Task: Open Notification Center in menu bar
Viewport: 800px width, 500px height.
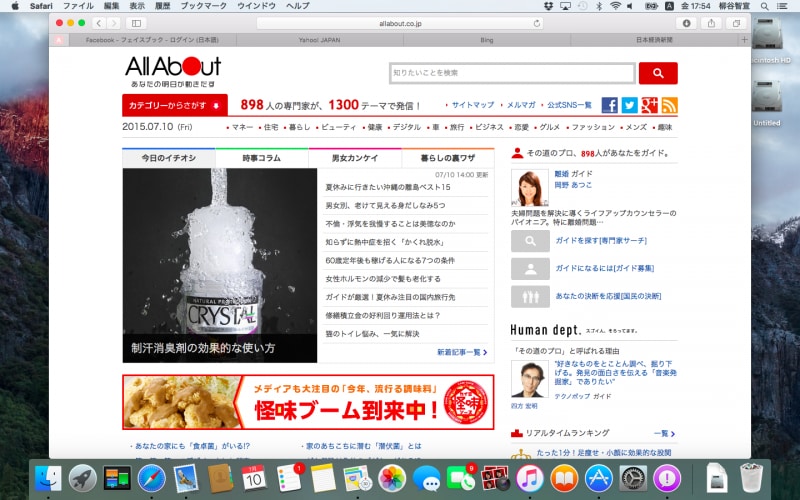Action: 782,6
